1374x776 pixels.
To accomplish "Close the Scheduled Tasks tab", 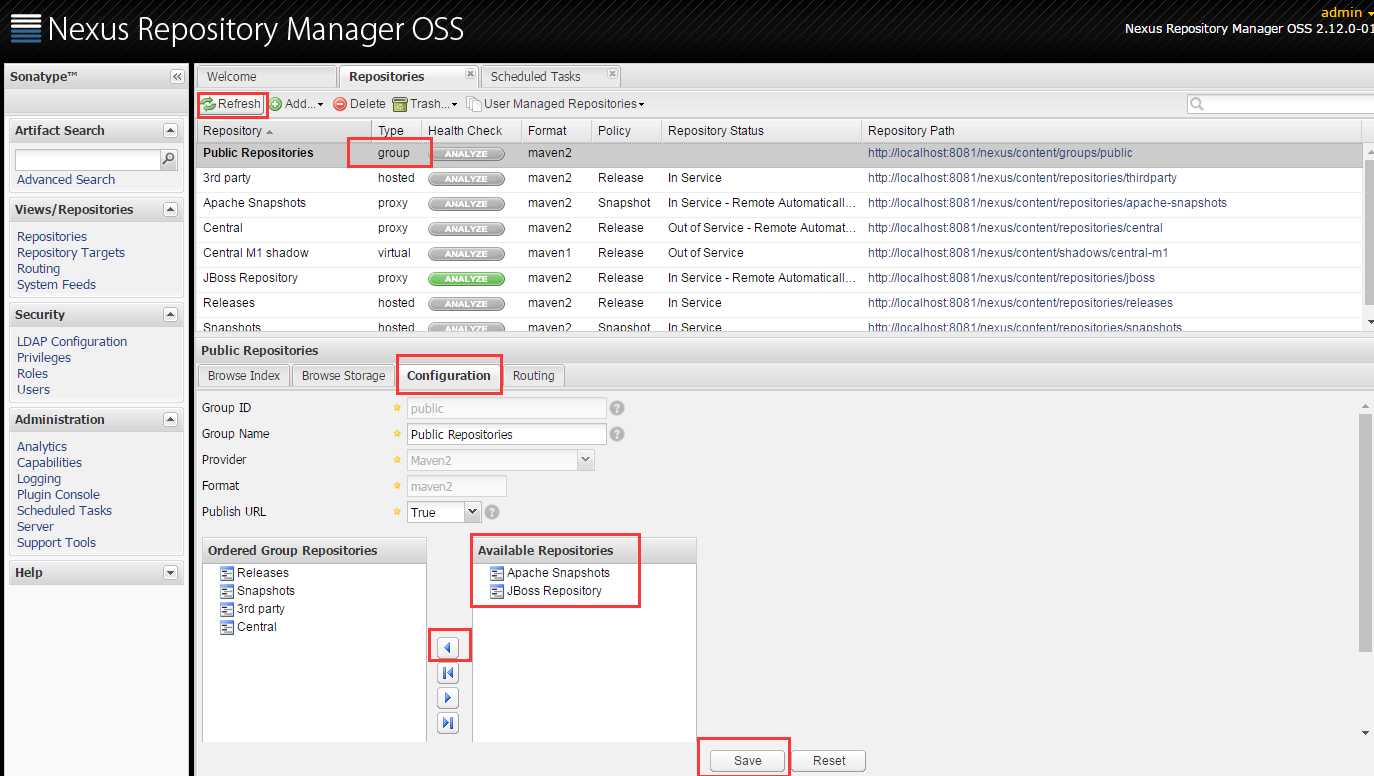I will tap(612, 74).
